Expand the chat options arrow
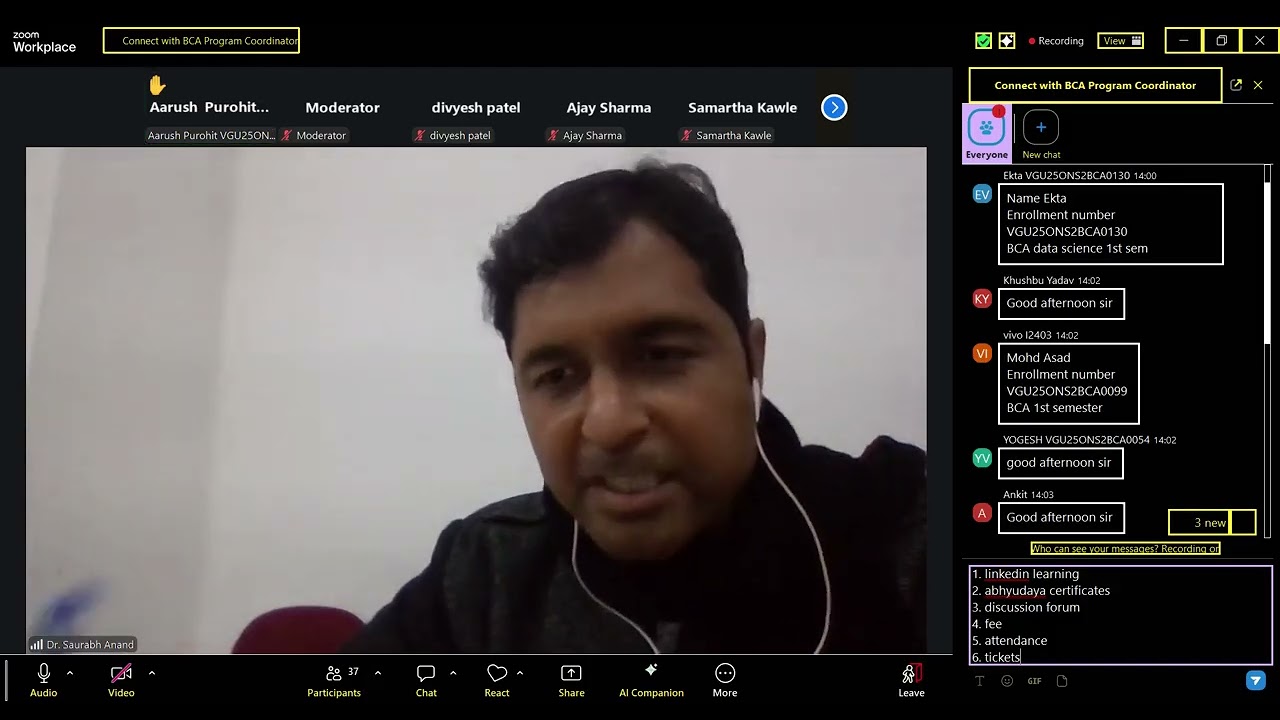Screen dimensions: 1280x720 point(453,673)
